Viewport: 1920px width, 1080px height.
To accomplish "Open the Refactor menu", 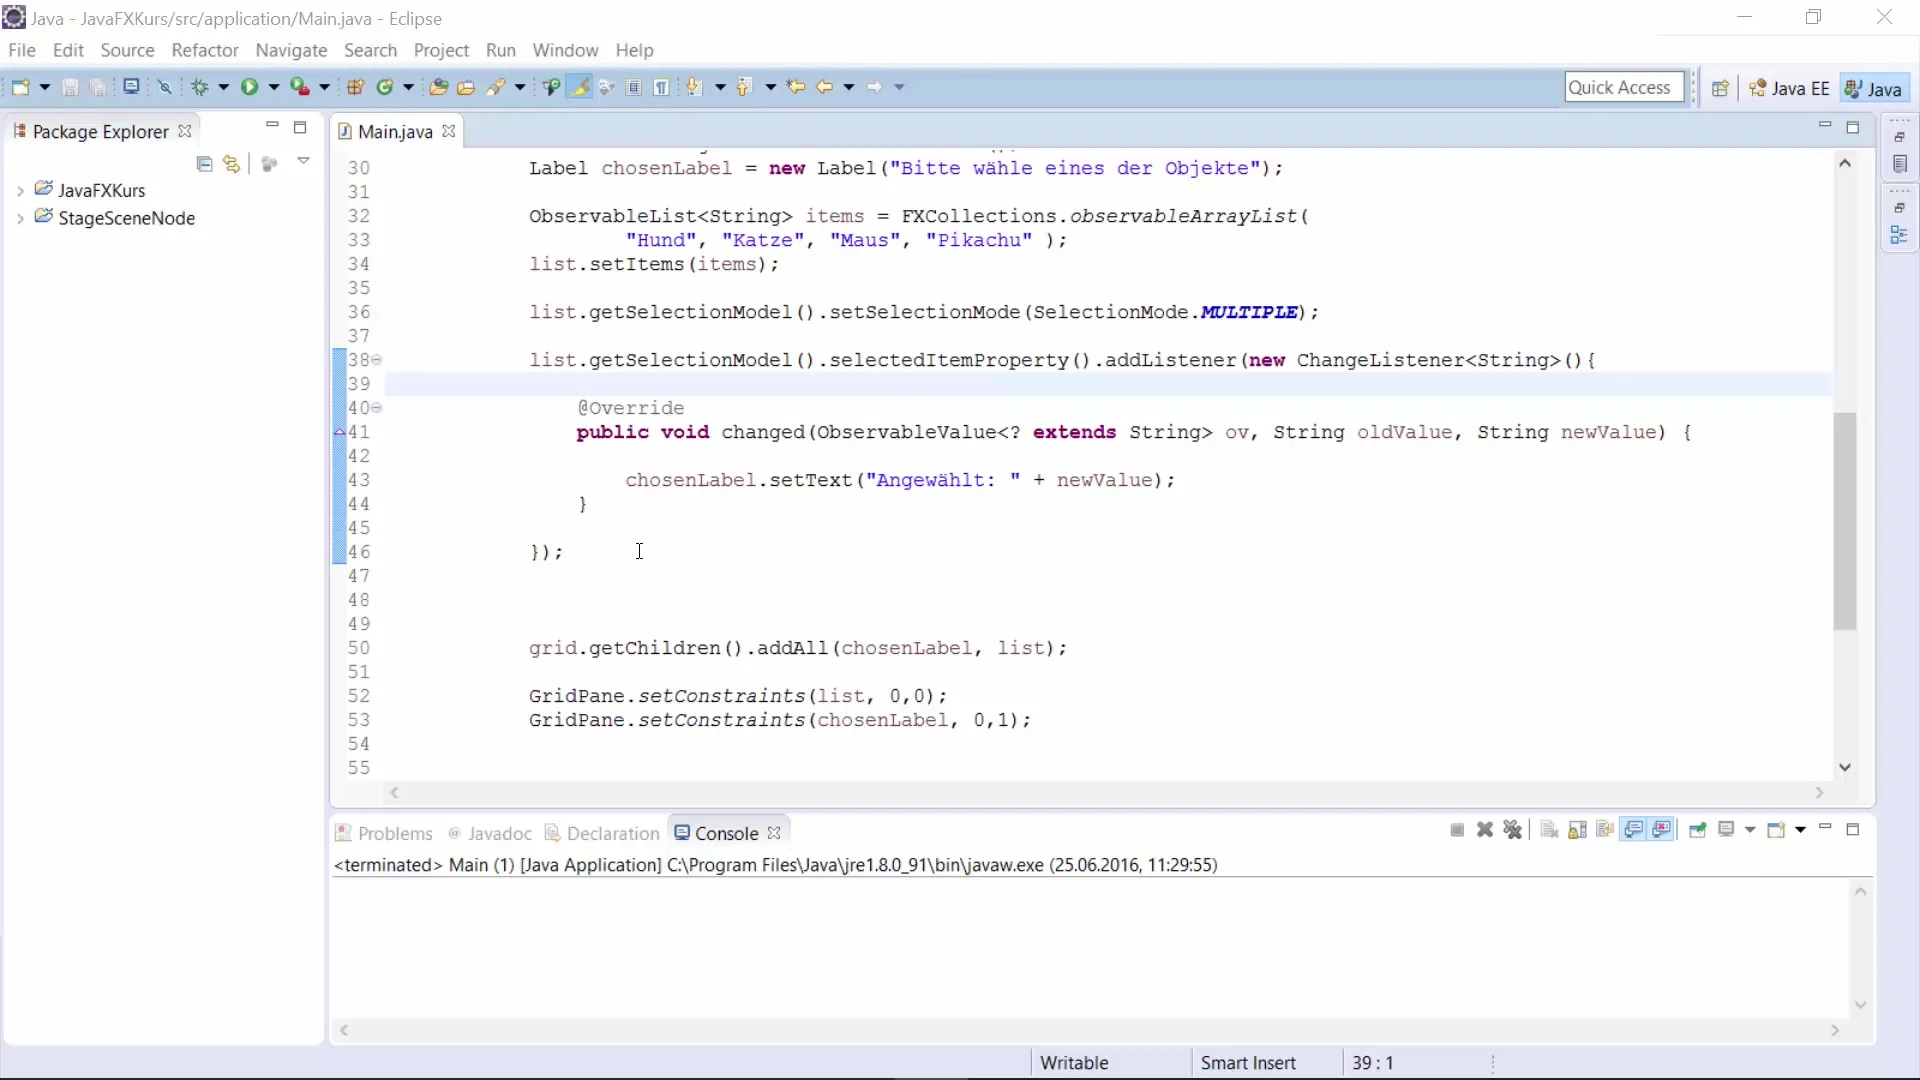I will (x=205, y=50).
